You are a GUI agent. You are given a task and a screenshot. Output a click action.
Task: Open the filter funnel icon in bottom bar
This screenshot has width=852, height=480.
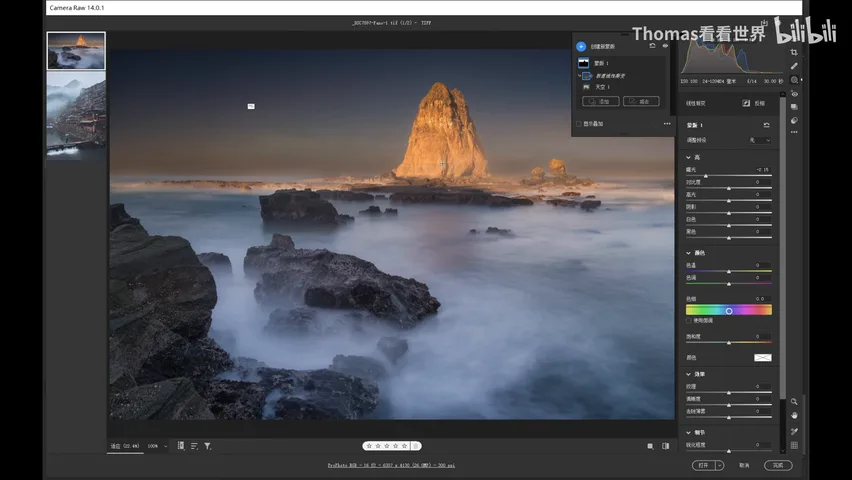[x=208, y=446]
